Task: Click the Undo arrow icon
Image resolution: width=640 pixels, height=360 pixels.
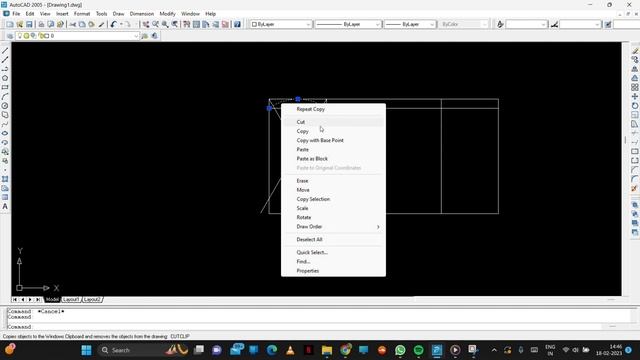Action: (x=114, y=24)
